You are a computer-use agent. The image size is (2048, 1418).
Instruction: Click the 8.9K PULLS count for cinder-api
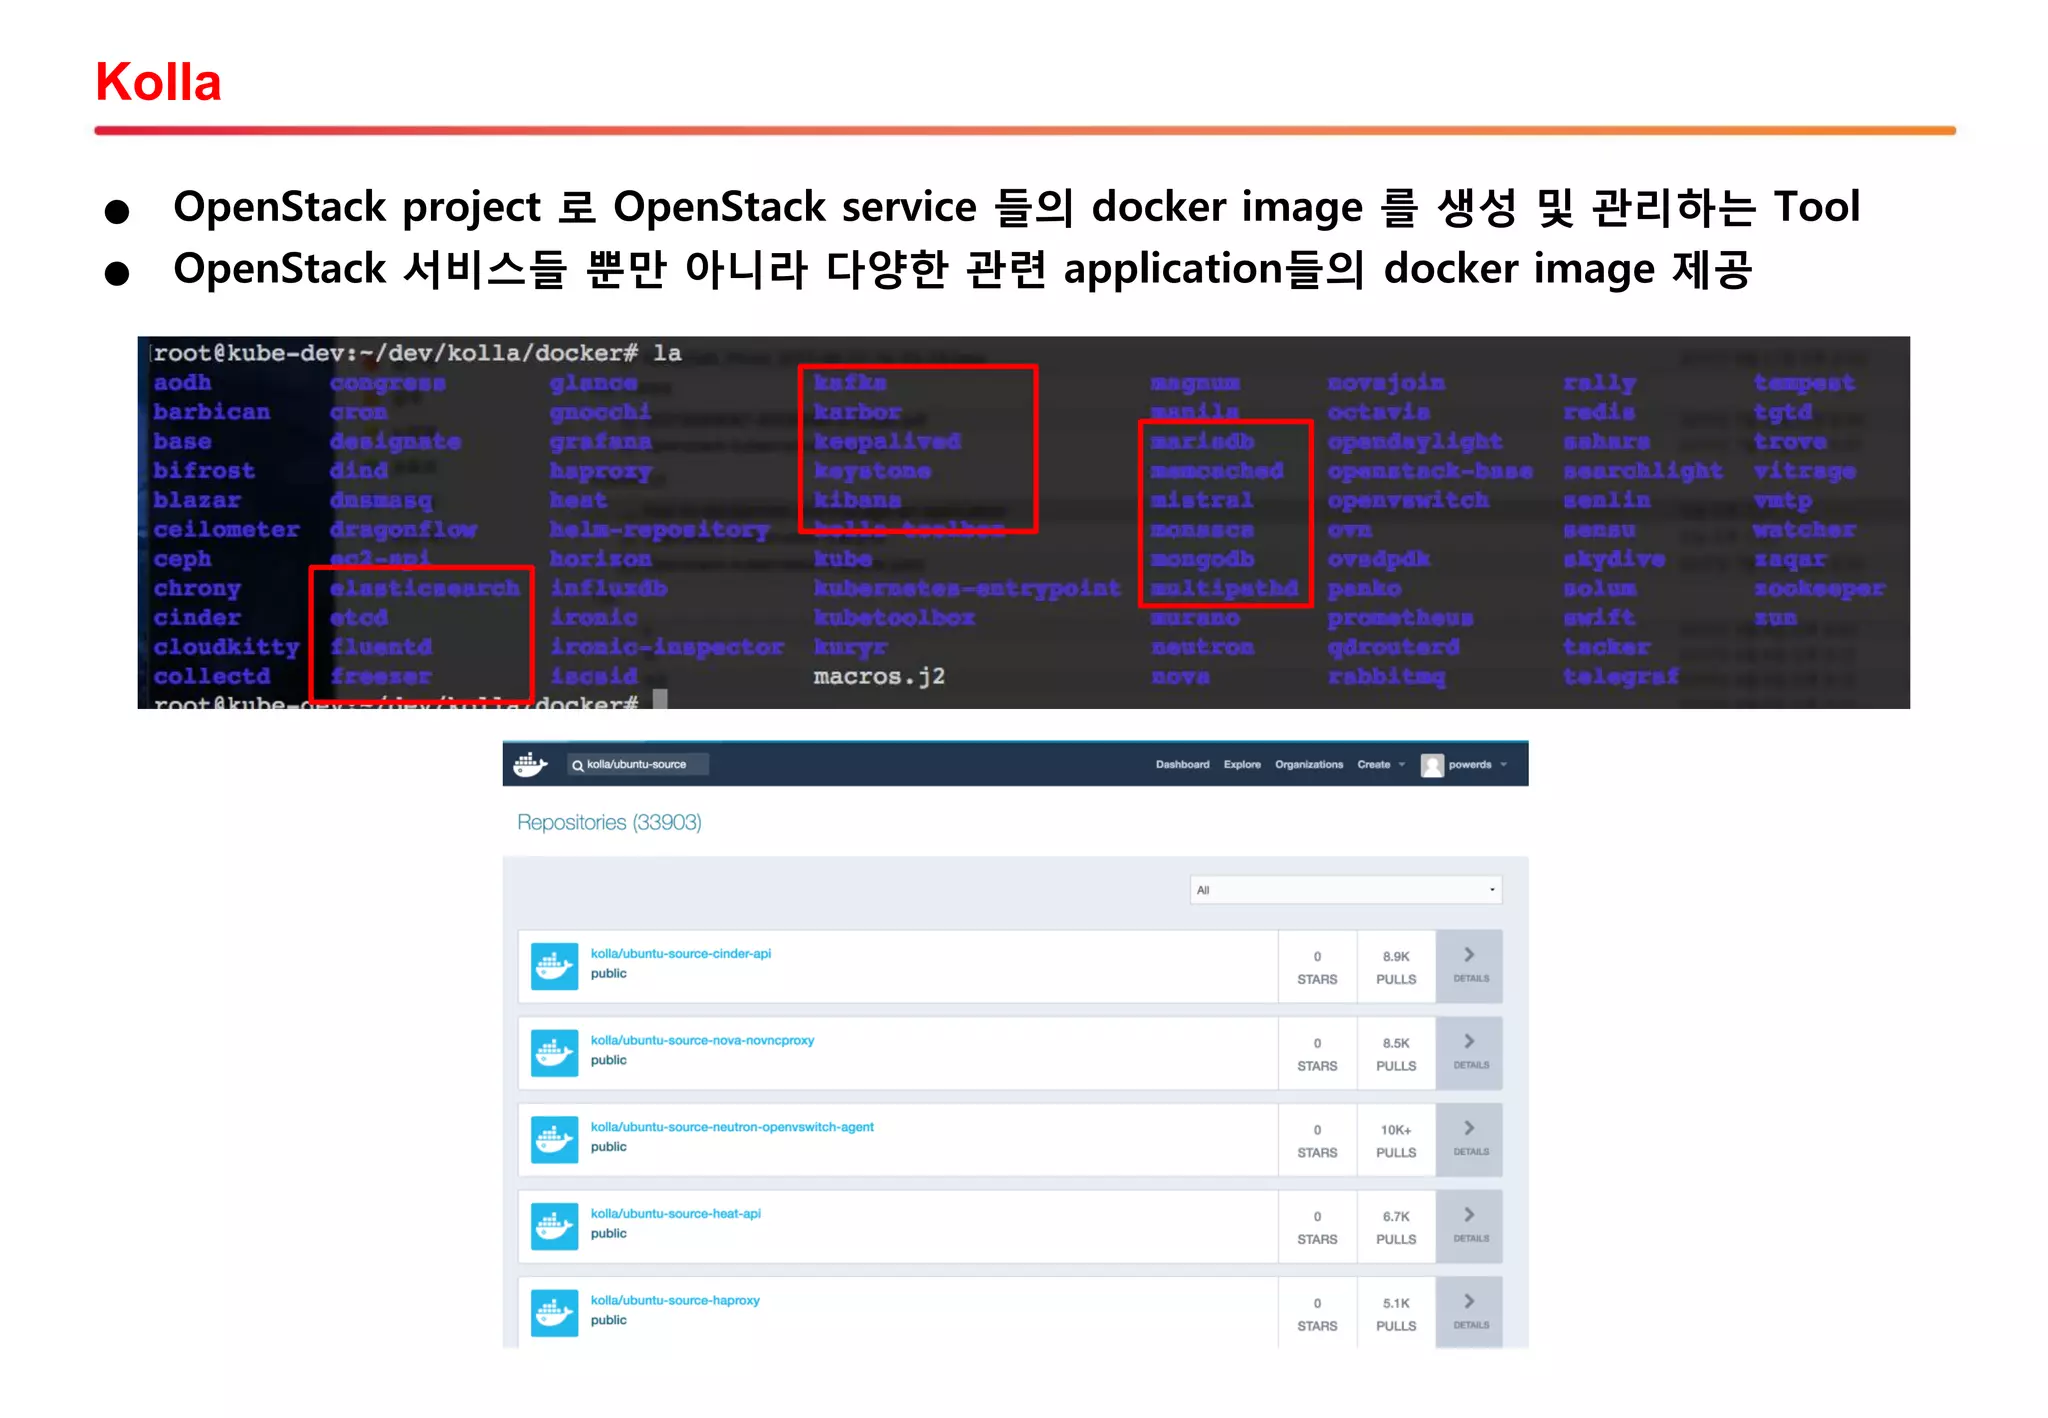1396,967
